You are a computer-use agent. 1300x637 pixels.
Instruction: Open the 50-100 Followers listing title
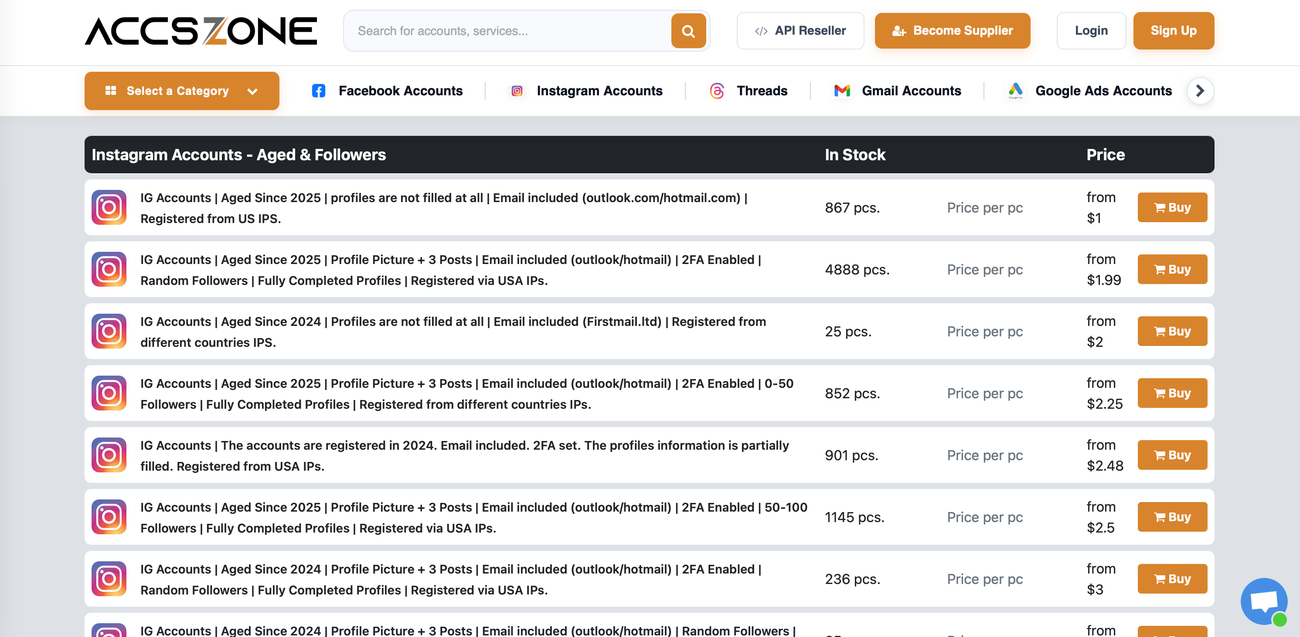(x=474, y=518)
